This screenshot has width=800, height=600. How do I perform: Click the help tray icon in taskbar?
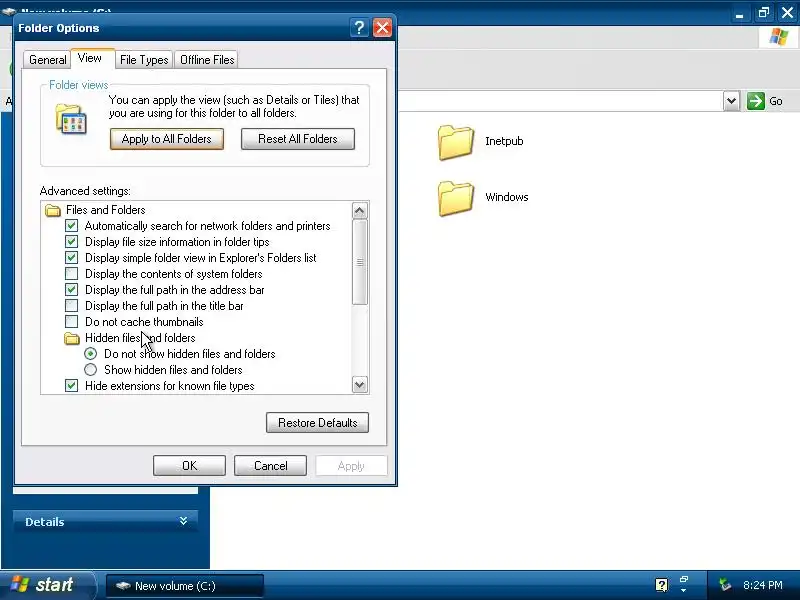click(x=661, y=585)
